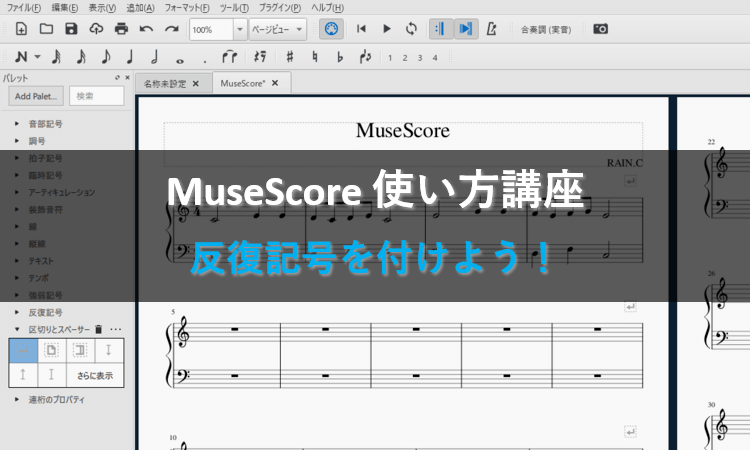This screenshot has width=750, height=450.
Task: Apply flat accidental
Action: (340, 57)
